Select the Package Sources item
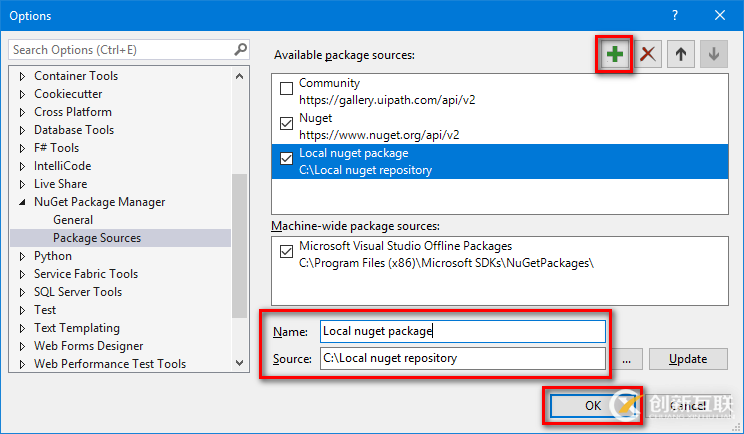Screen dimensions: 744x434 [x=97, y=238]
